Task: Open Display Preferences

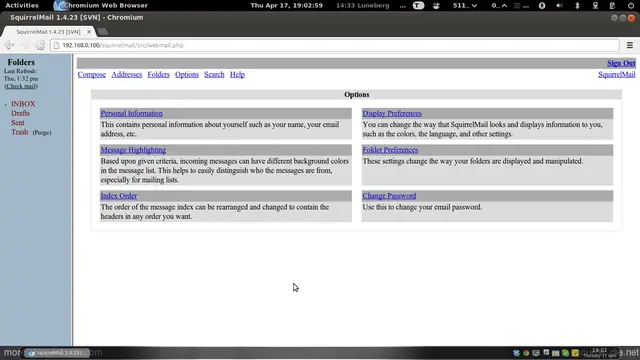Action: point(392,113)
